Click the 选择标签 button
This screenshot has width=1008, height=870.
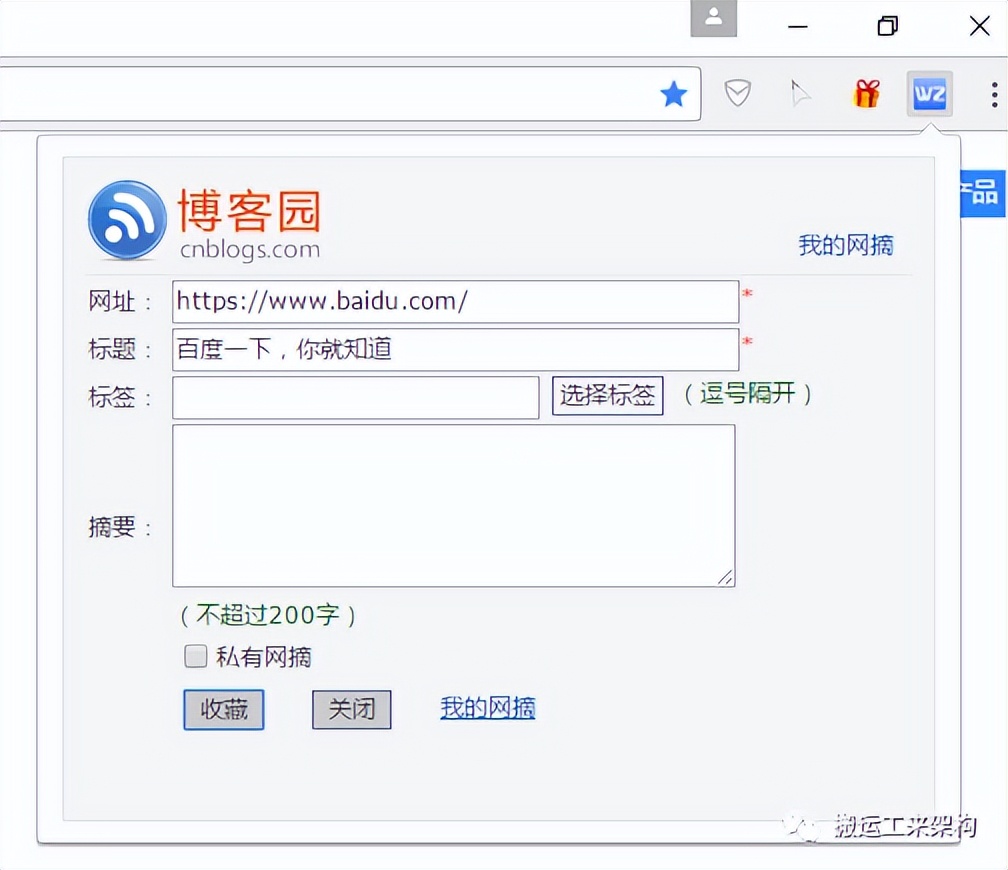point(607,396)
